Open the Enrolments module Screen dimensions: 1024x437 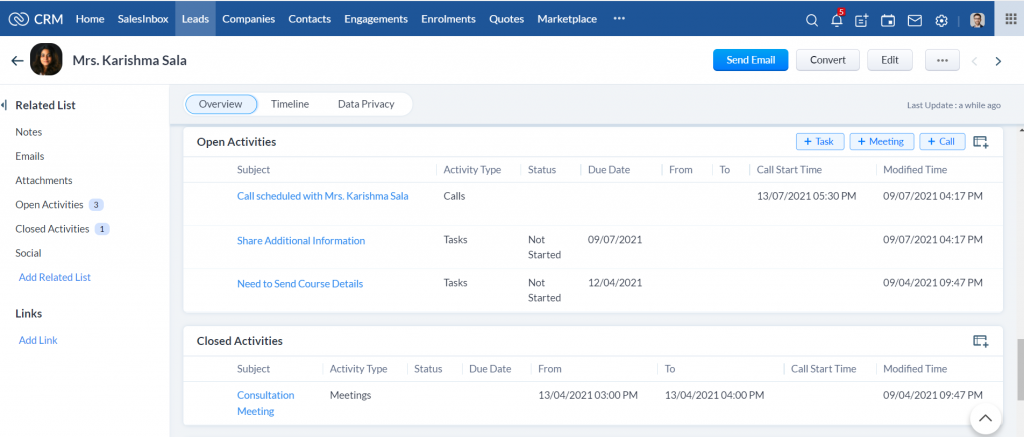click(449, 19)
